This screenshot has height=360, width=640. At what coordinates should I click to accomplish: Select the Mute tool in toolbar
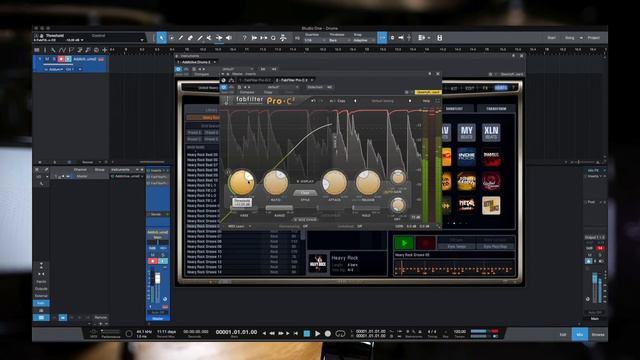click(x=209, y=38)
